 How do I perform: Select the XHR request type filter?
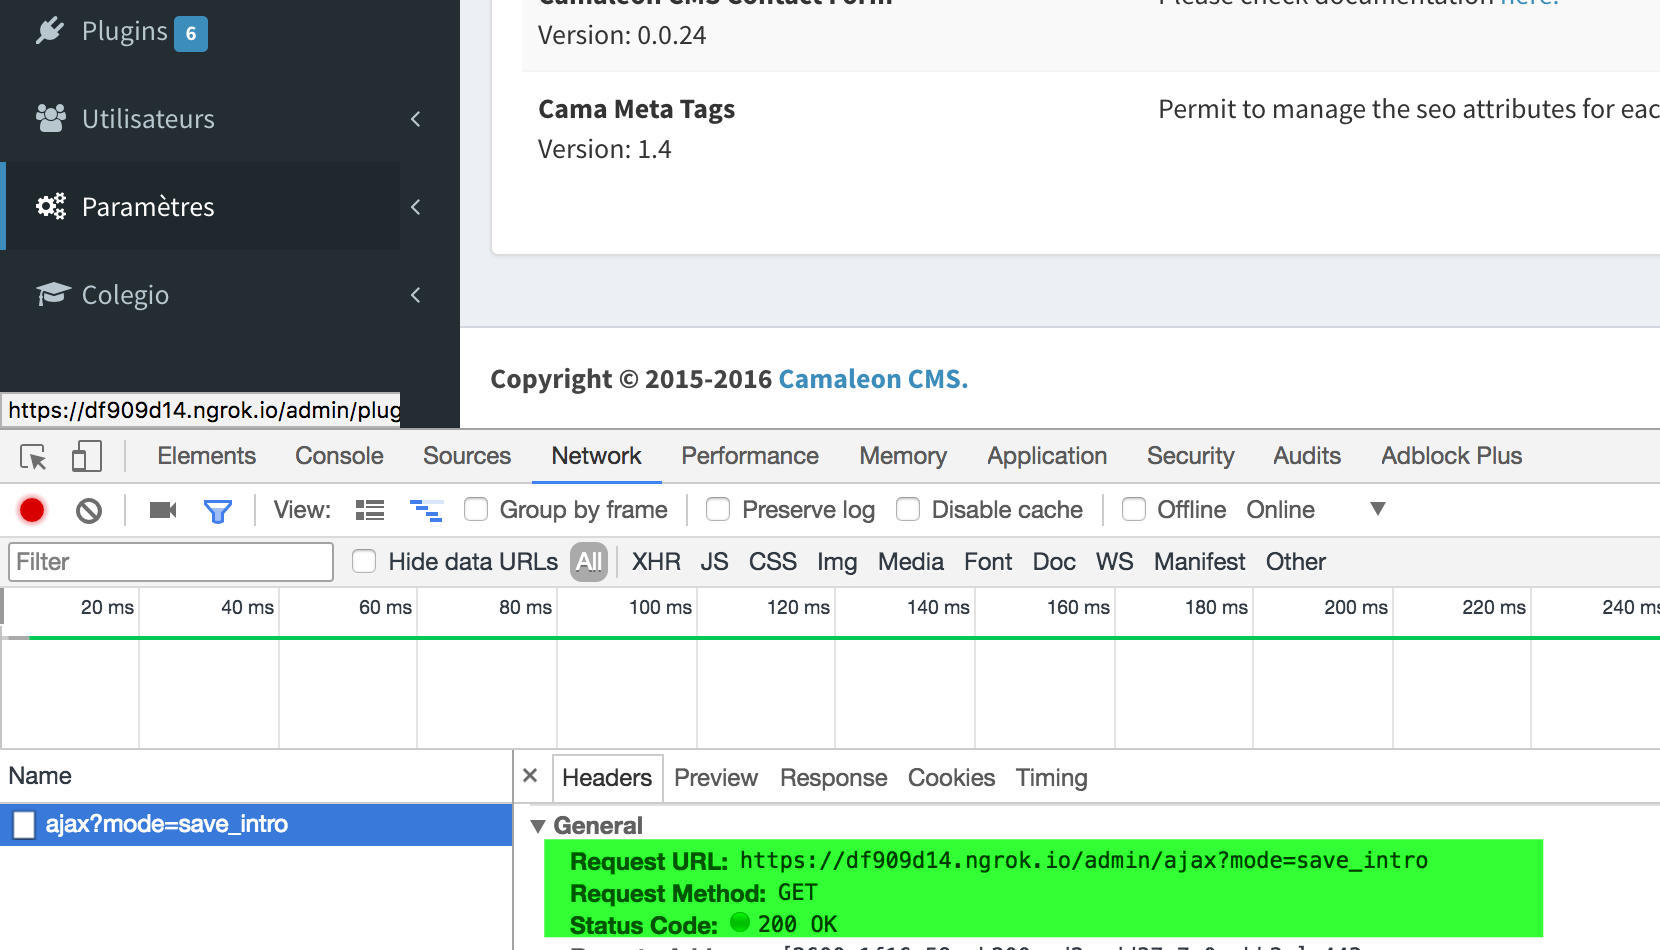click(656, 561)
